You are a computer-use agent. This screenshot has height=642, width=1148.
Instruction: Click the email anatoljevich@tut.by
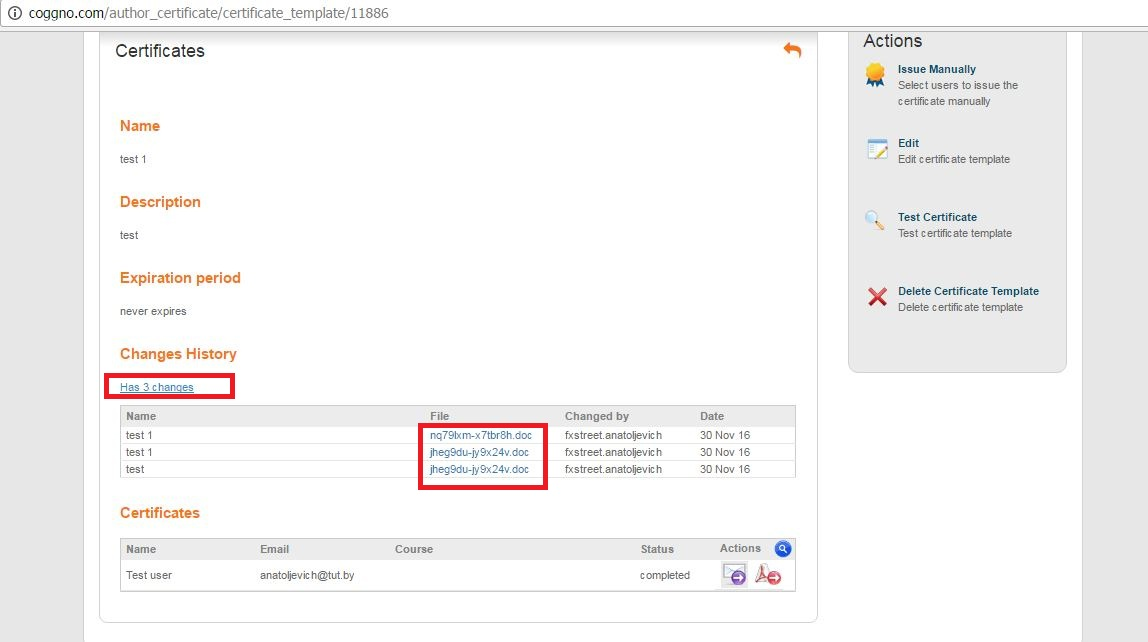click(x=307, y=575)
